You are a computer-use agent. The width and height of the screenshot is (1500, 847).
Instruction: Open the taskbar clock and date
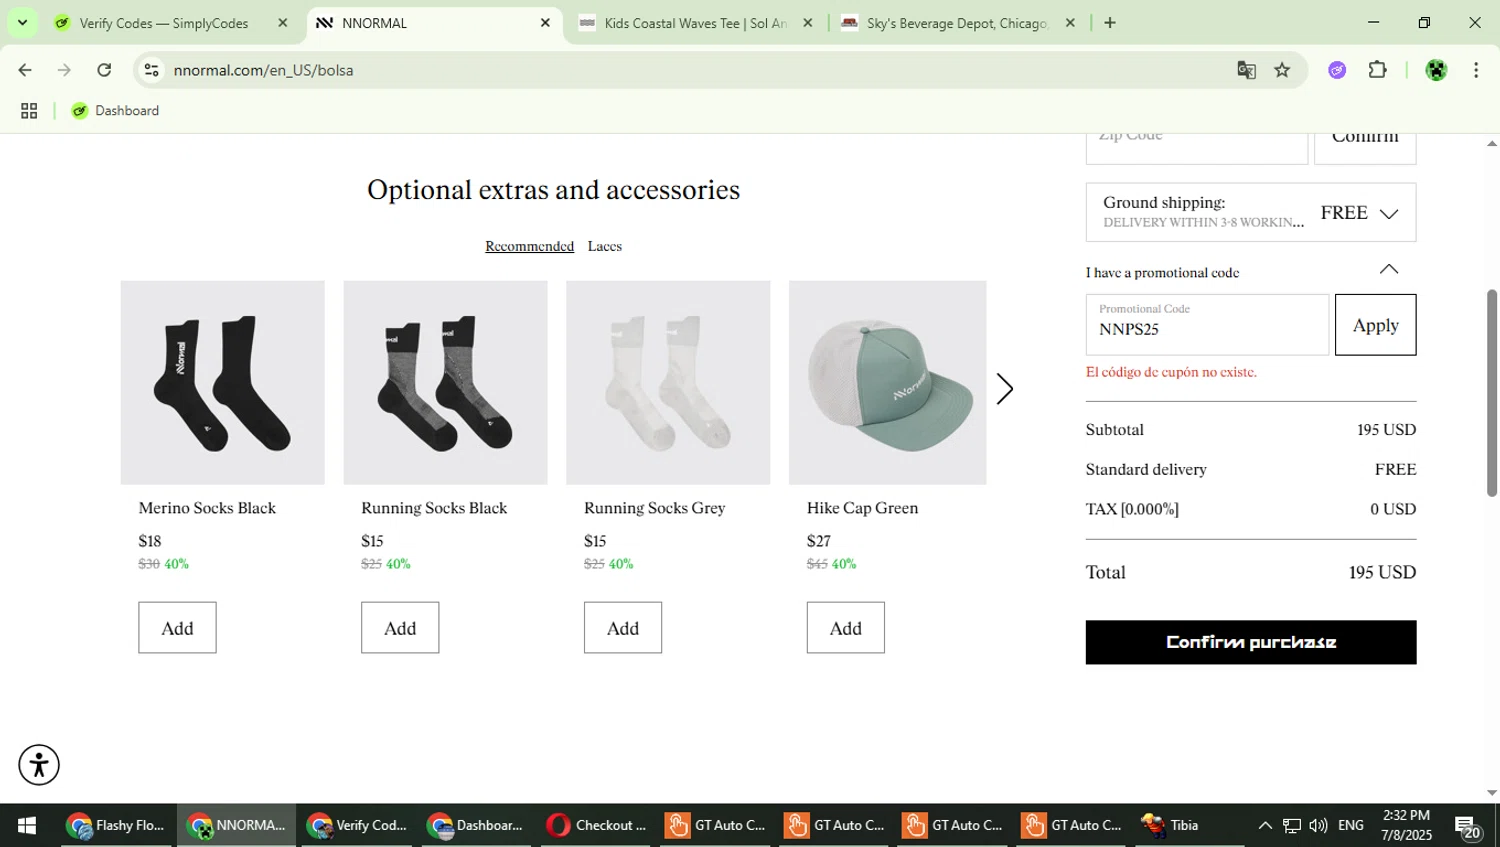tap(1406, 826)
